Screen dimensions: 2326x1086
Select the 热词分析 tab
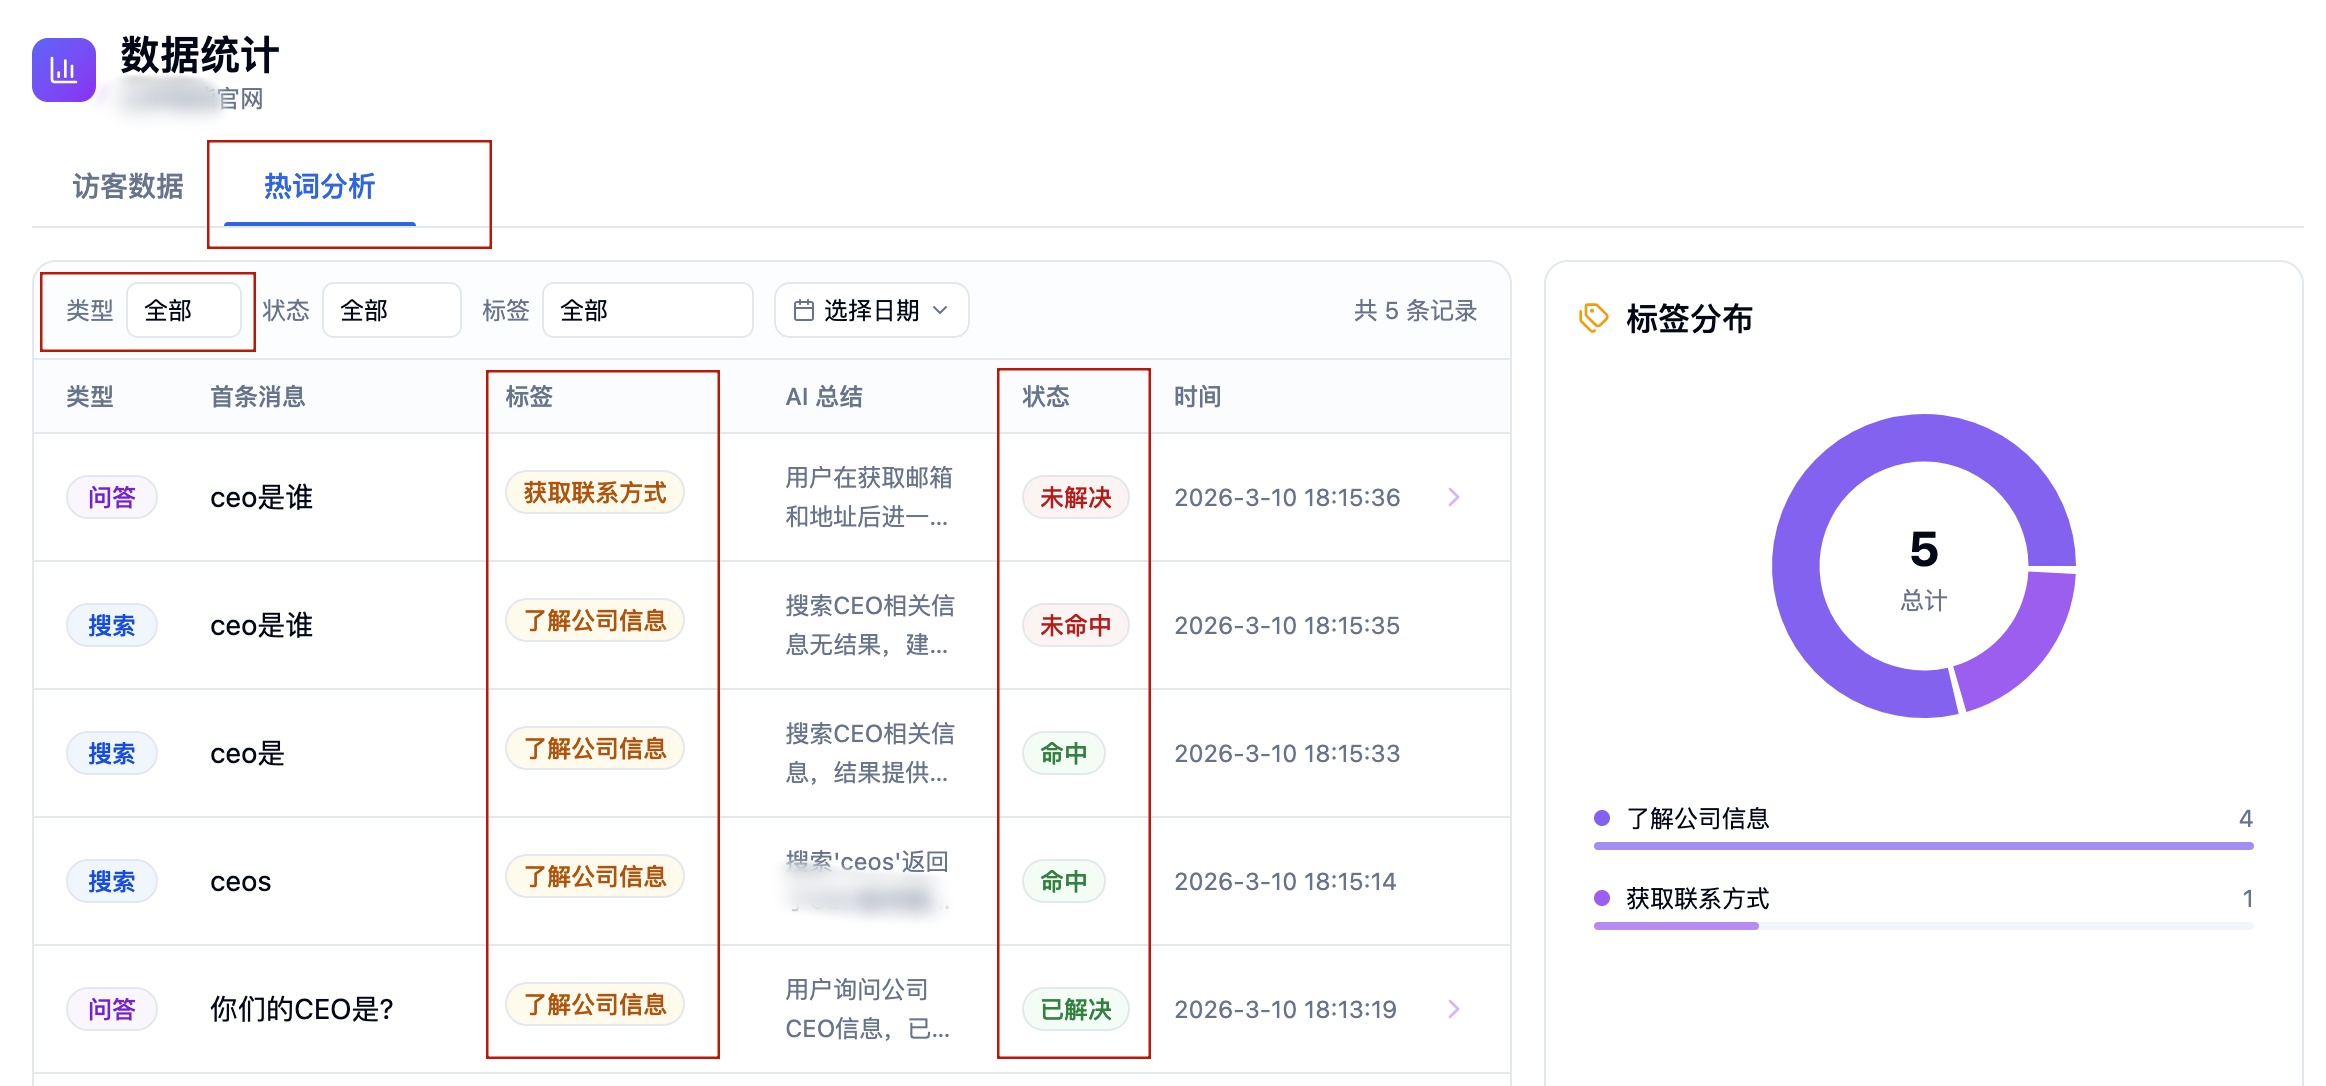(319, 186)
